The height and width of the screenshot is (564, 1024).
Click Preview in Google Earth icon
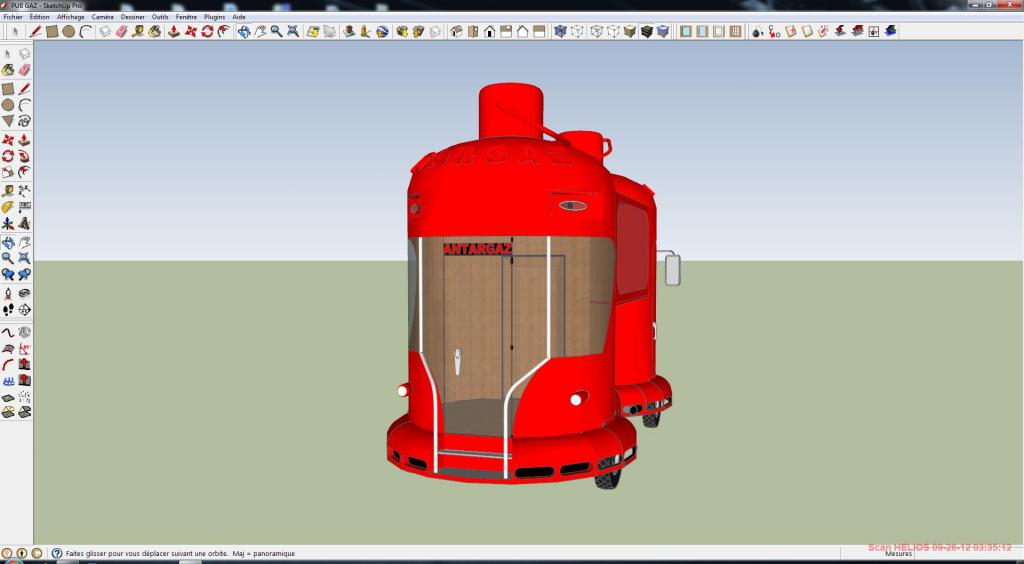[x=383, y=31]
